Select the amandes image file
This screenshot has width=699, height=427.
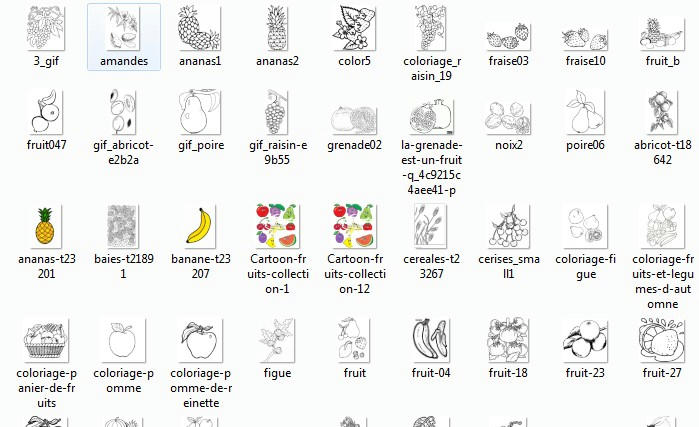pos(124,28)
